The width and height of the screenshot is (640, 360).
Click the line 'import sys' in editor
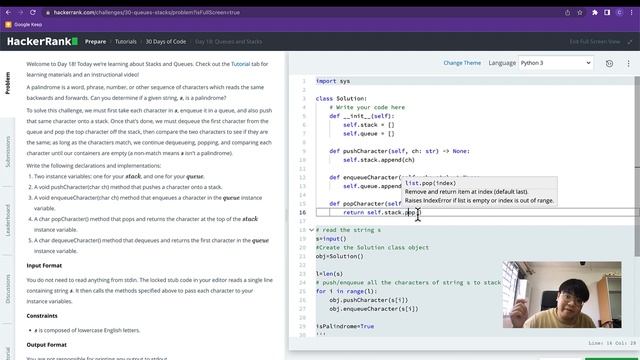tap(333, 81)
